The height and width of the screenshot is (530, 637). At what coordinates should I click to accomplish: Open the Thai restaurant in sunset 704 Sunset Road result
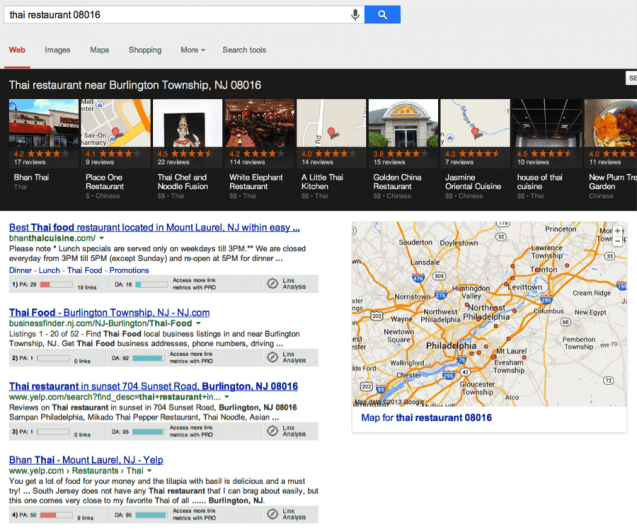[153, 386]
